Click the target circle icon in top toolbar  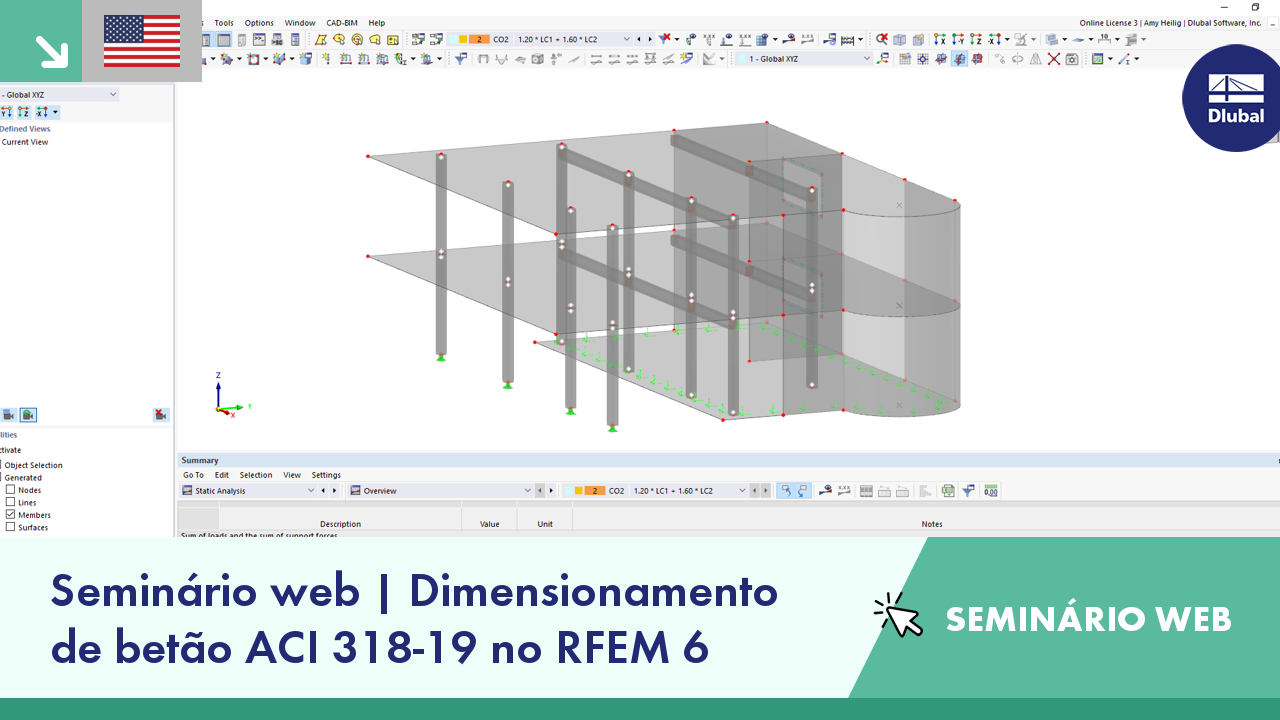[x=357, y=40]
